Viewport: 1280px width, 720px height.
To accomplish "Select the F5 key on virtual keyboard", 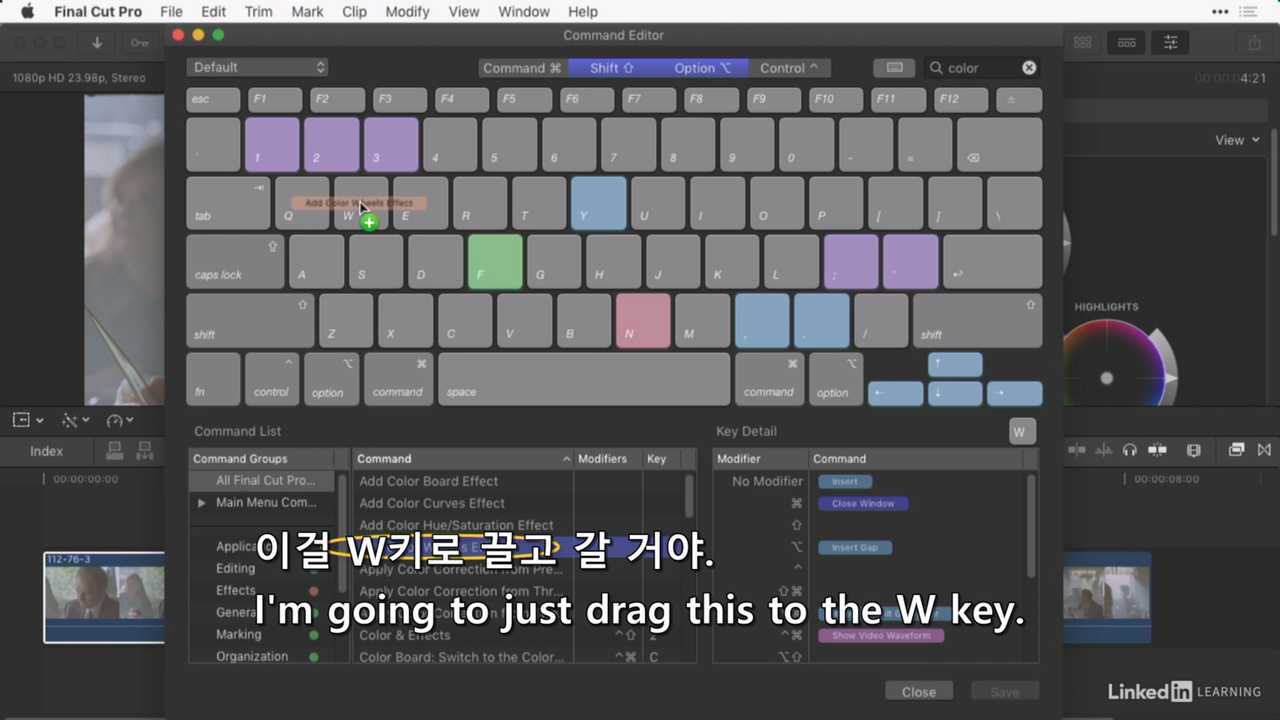I will pyautogui.click(x=524, y=99).
